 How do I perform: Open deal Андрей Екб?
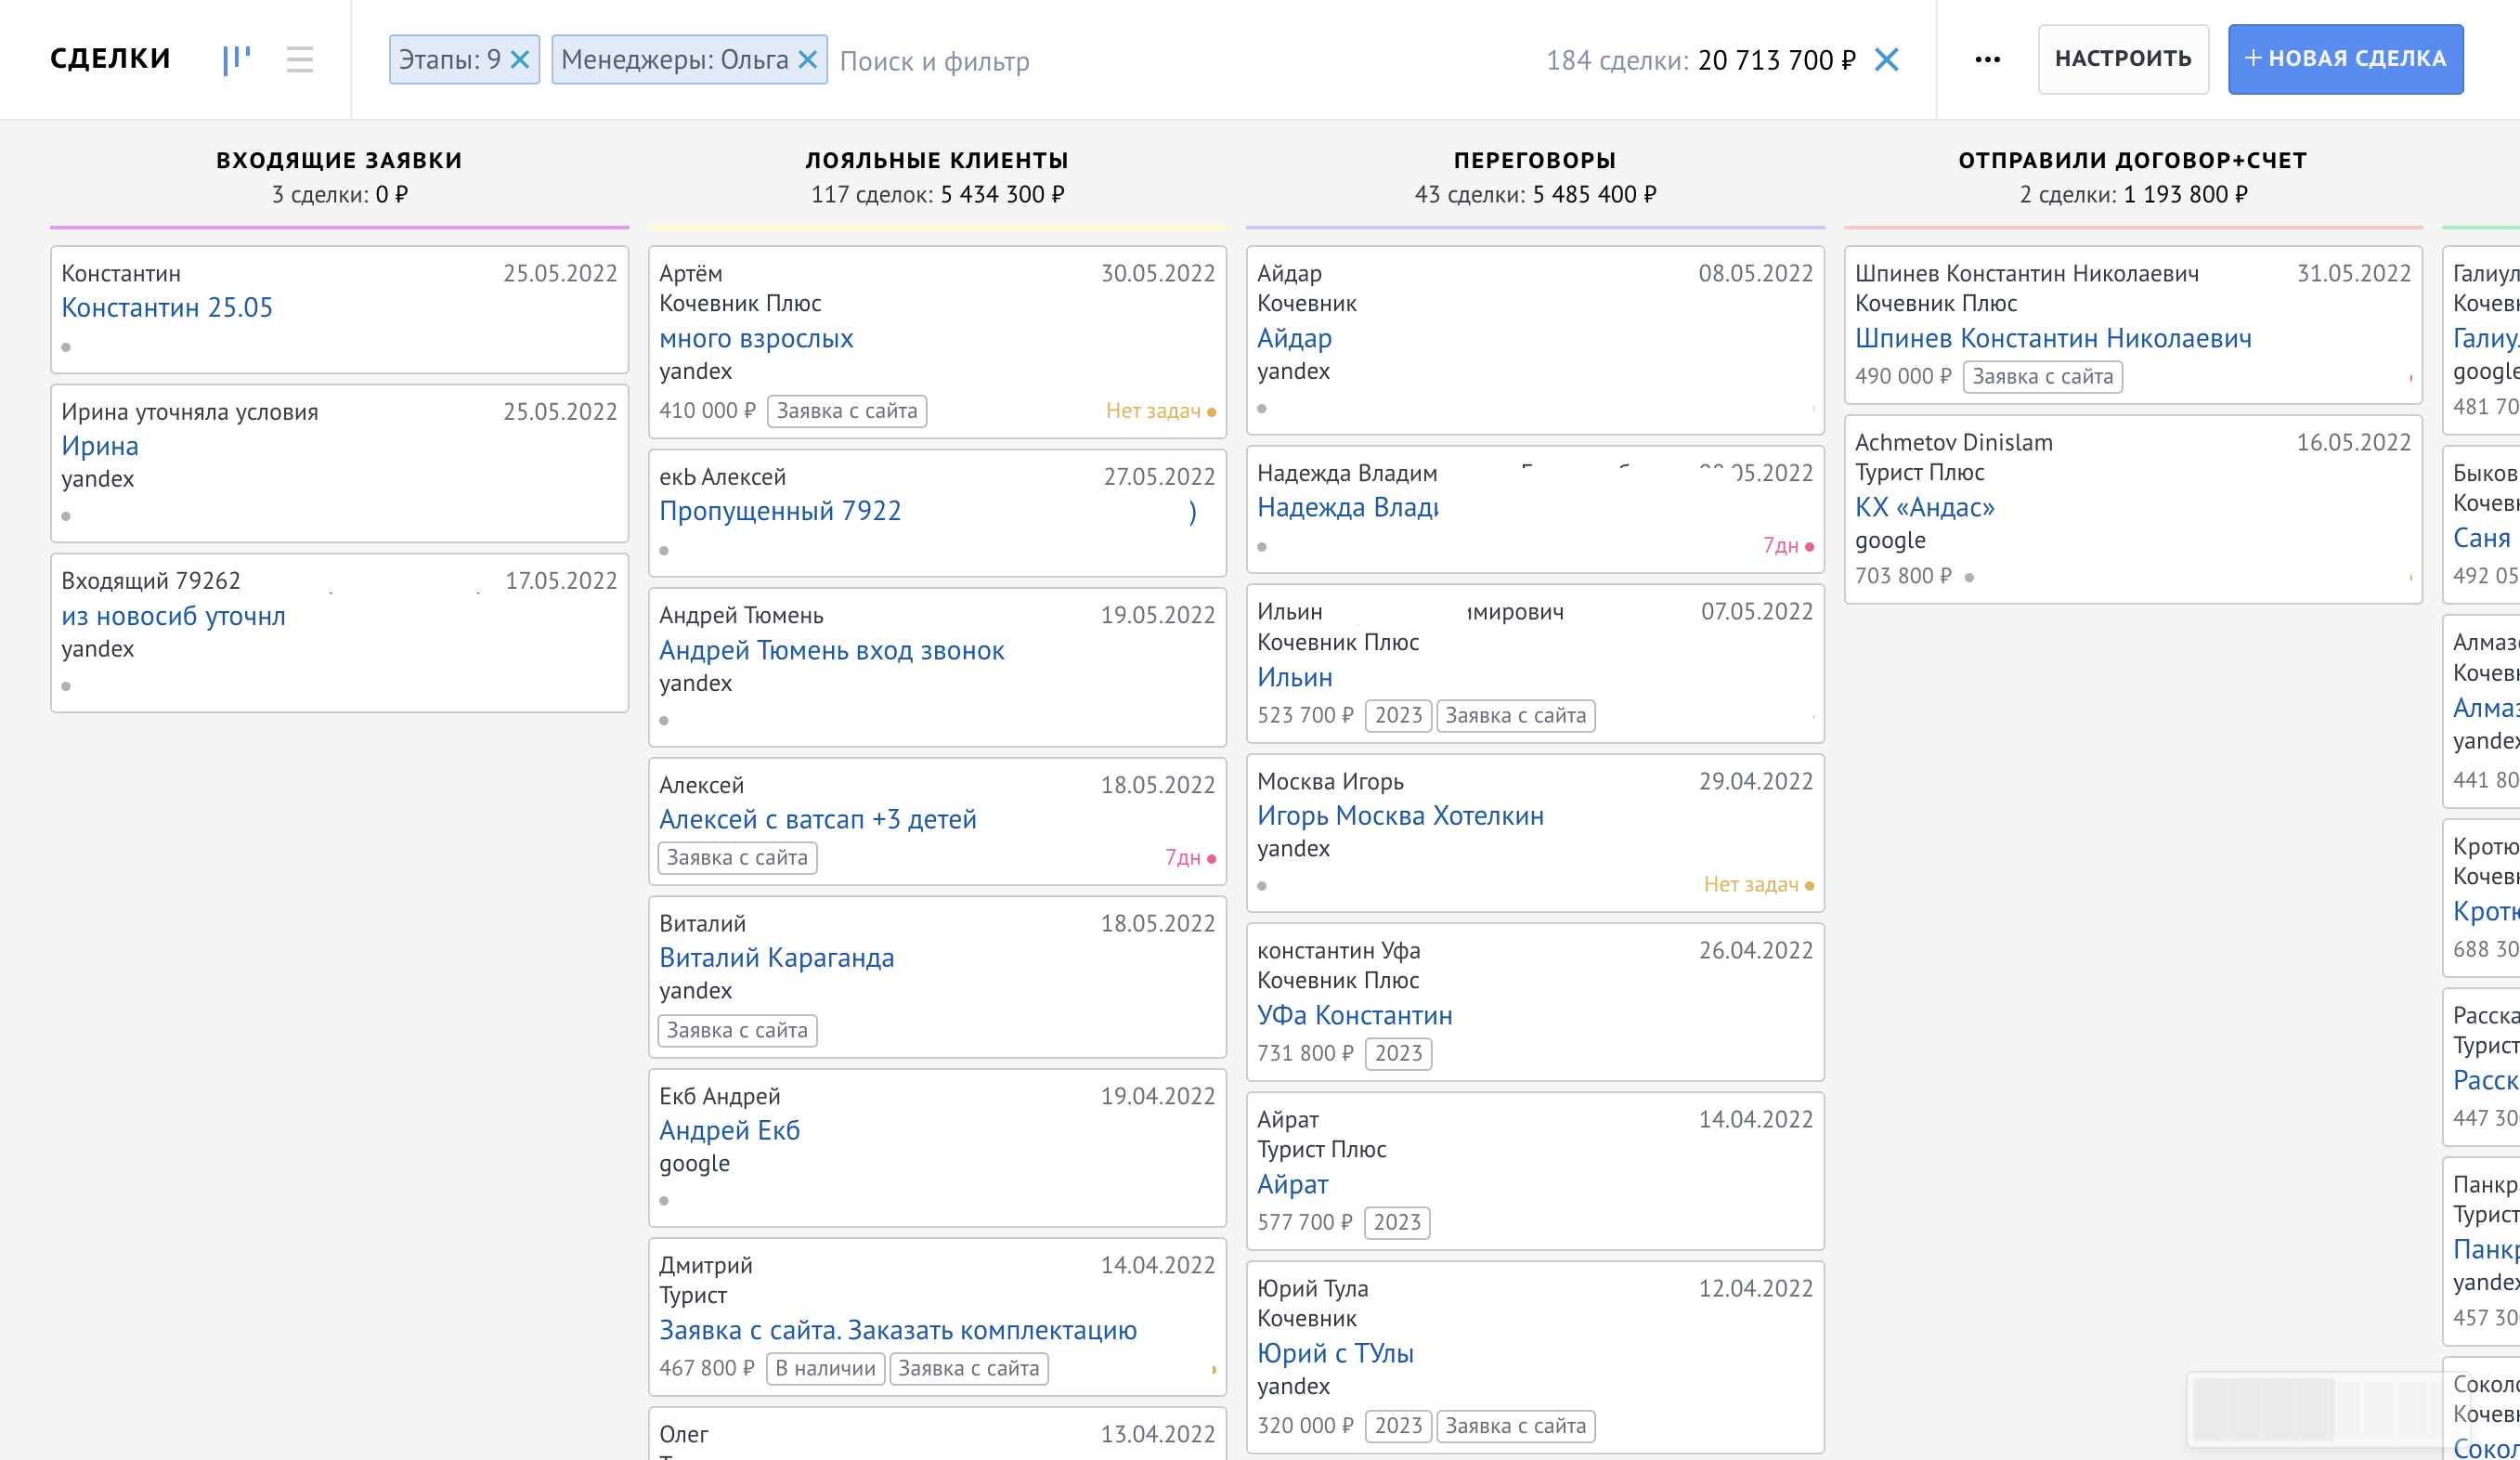click(730, 1131)
